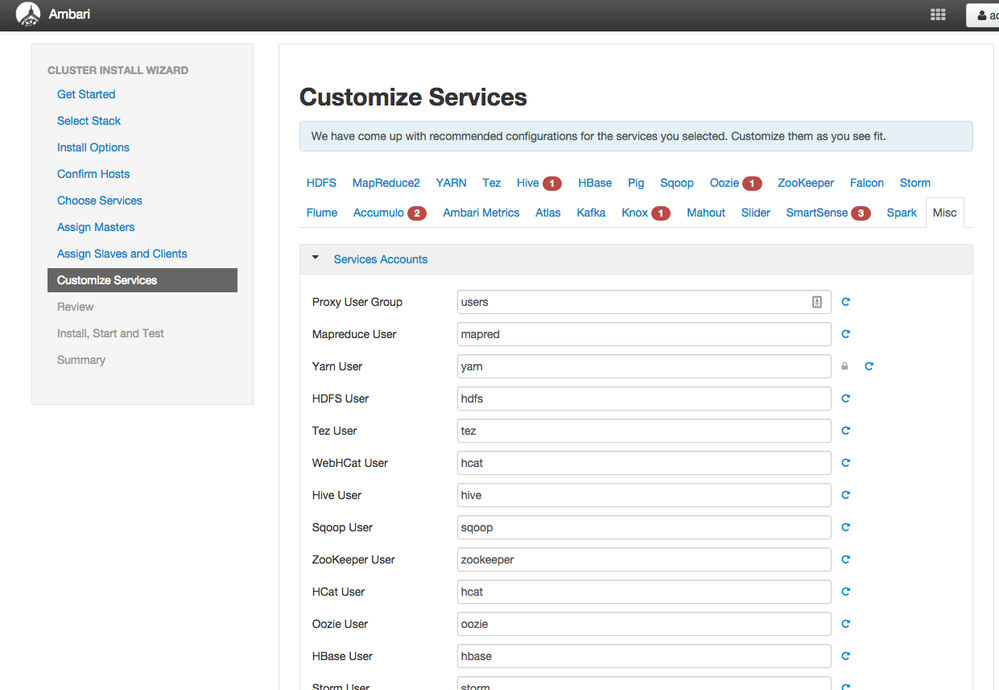Reset the HDFS User field

tap(845, 398)
